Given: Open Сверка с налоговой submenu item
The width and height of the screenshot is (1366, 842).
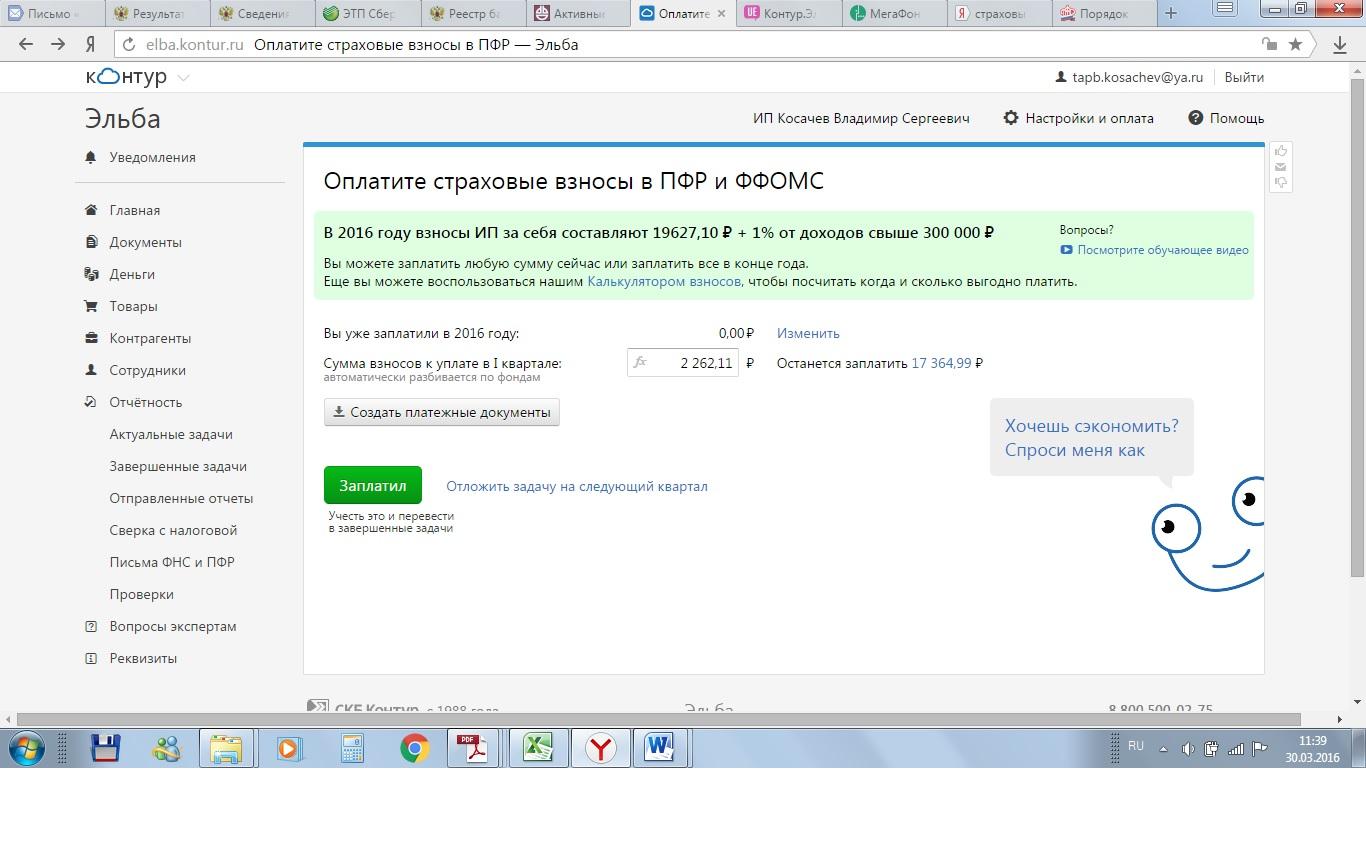Looking at the screenshot, I should [x=173, y=530].
